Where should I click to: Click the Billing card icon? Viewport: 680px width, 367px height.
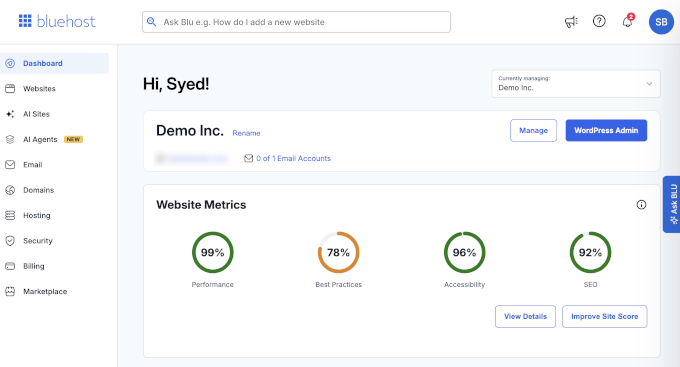point(10,266)
